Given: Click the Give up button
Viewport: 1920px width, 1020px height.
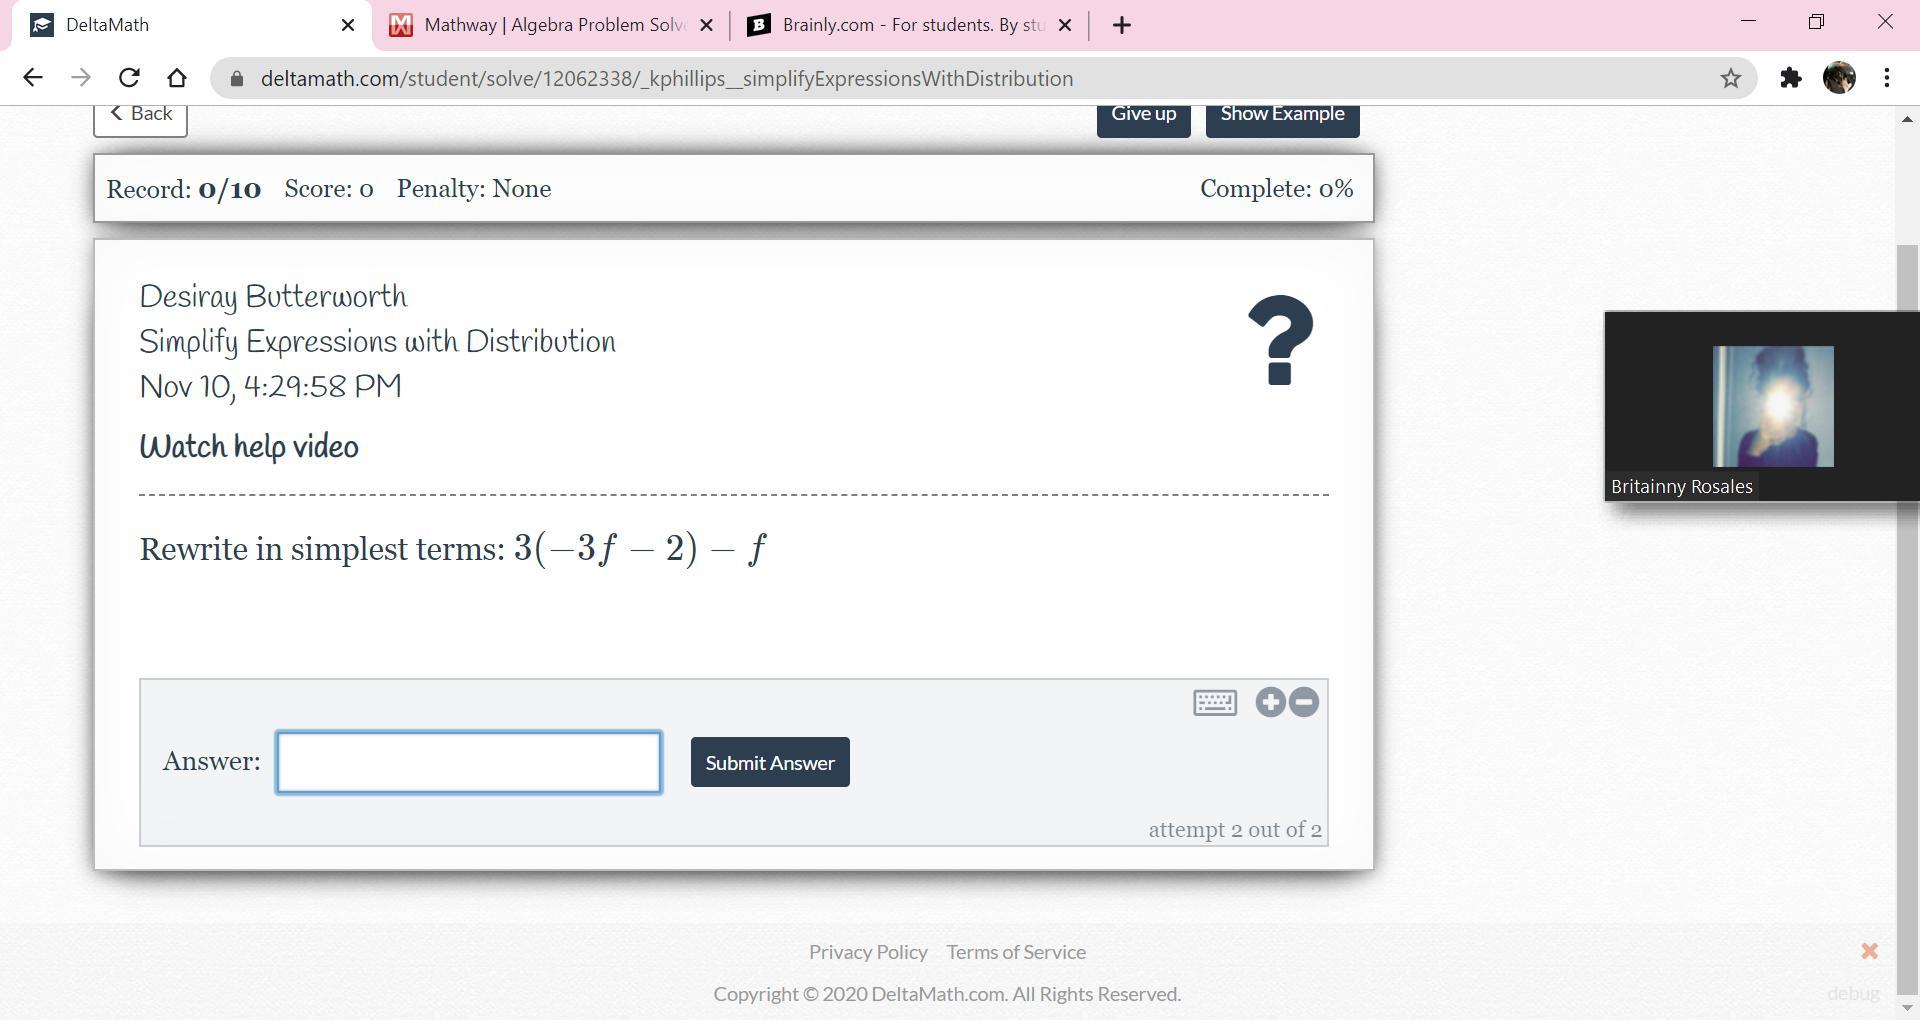Looking at the screenshot, I should coord(1143,115).
